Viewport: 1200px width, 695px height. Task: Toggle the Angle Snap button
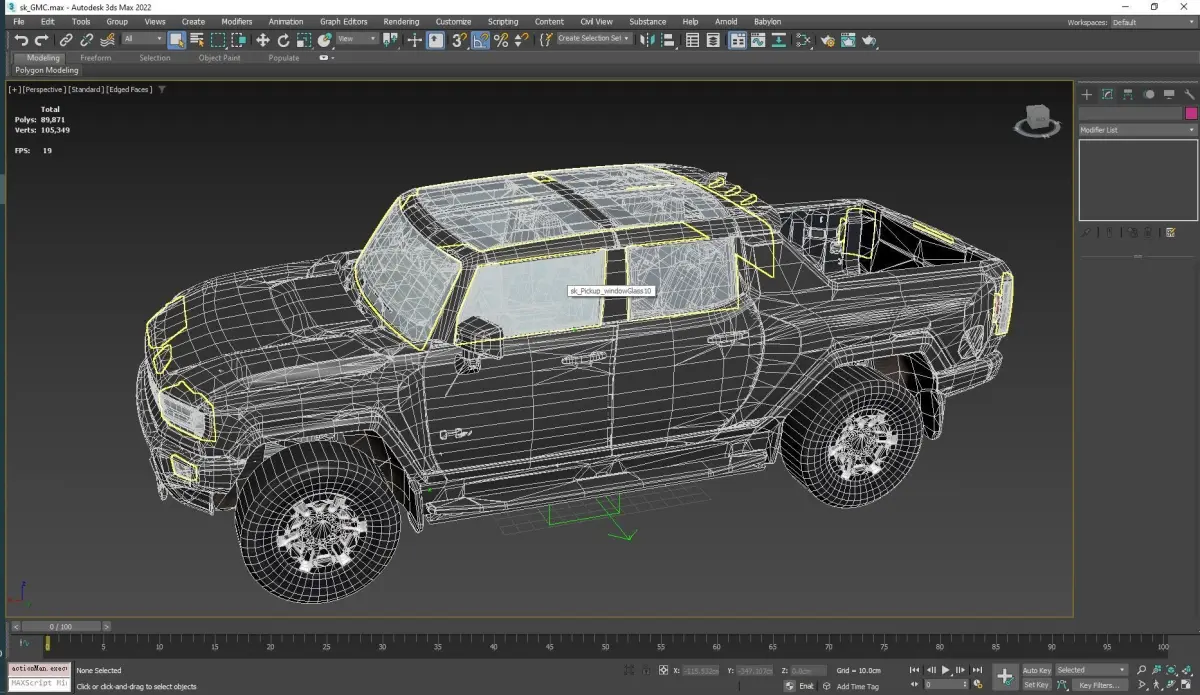click(480, 40)
